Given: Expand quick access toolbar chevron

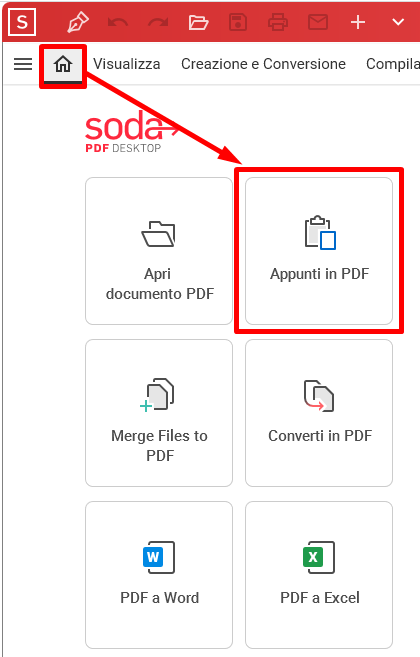Looking at the screenshot, I should click(398, 22).
